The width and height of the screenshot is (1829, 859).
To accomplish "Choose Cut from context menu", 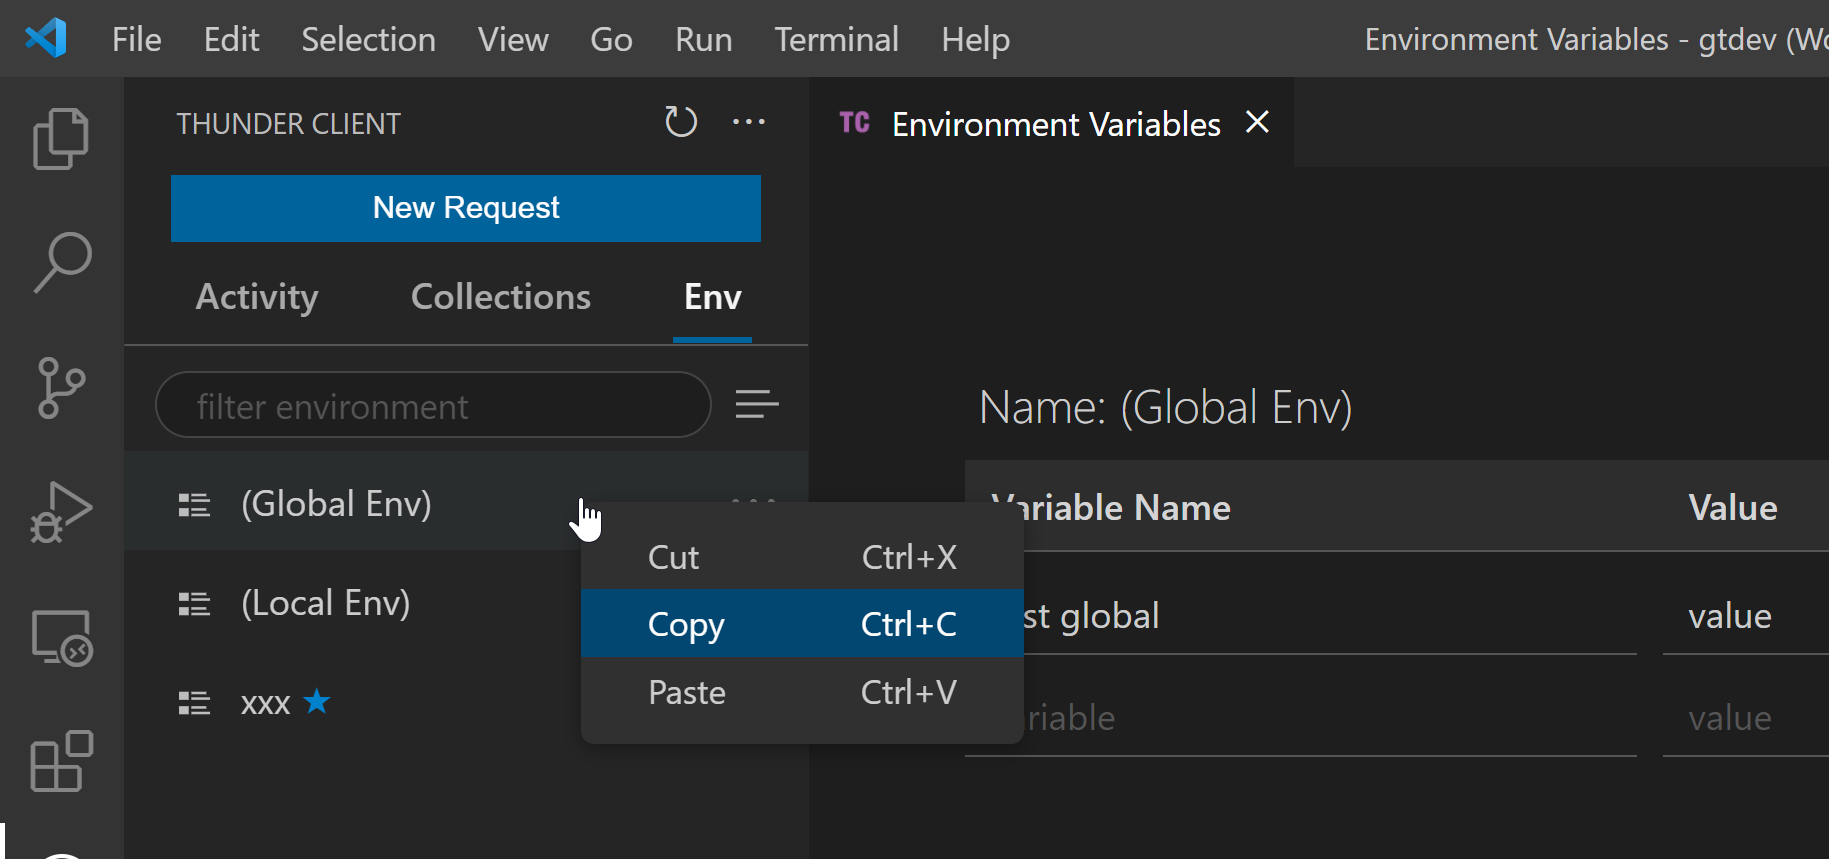I will pos(802,557).
